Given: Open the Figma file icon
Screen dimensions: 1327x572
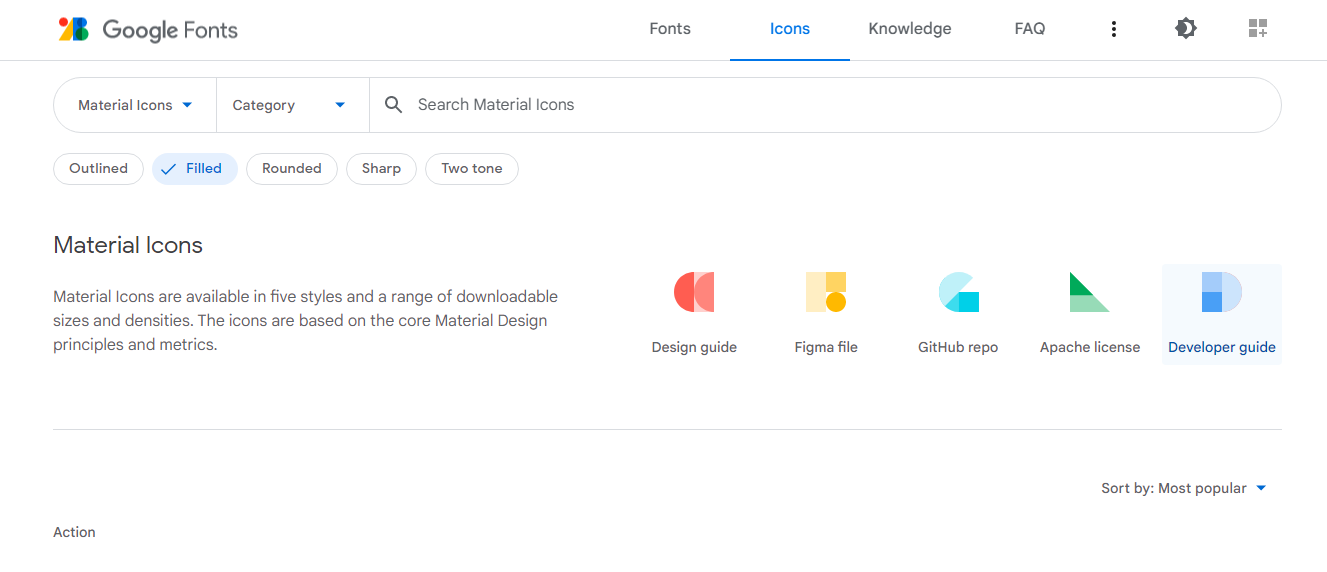Looking at the screenshot, I should pyautogui.click(x=826, y=292).
